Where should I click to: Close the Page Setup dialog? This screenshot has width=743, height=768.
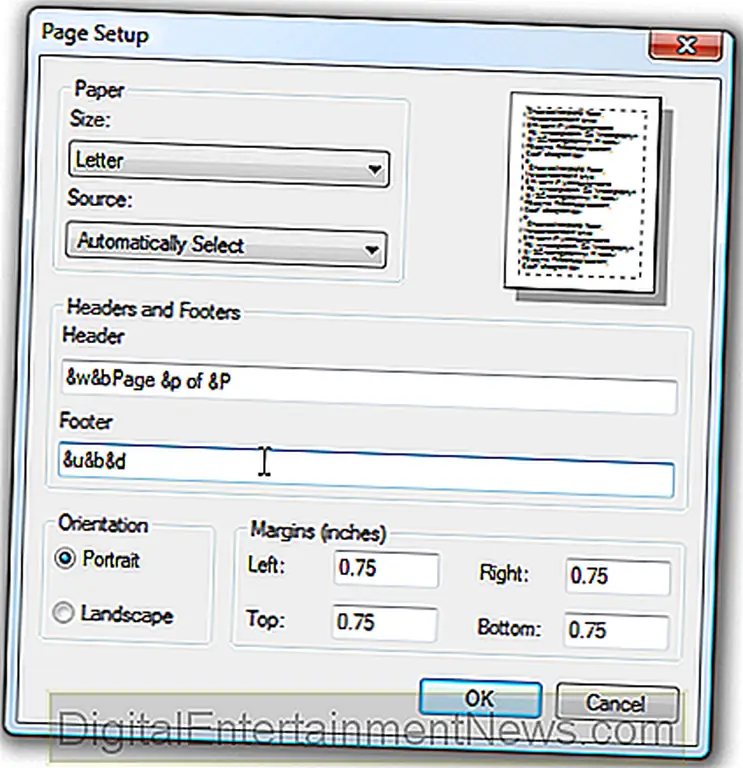pyautogui.click(x=685, y=46)
